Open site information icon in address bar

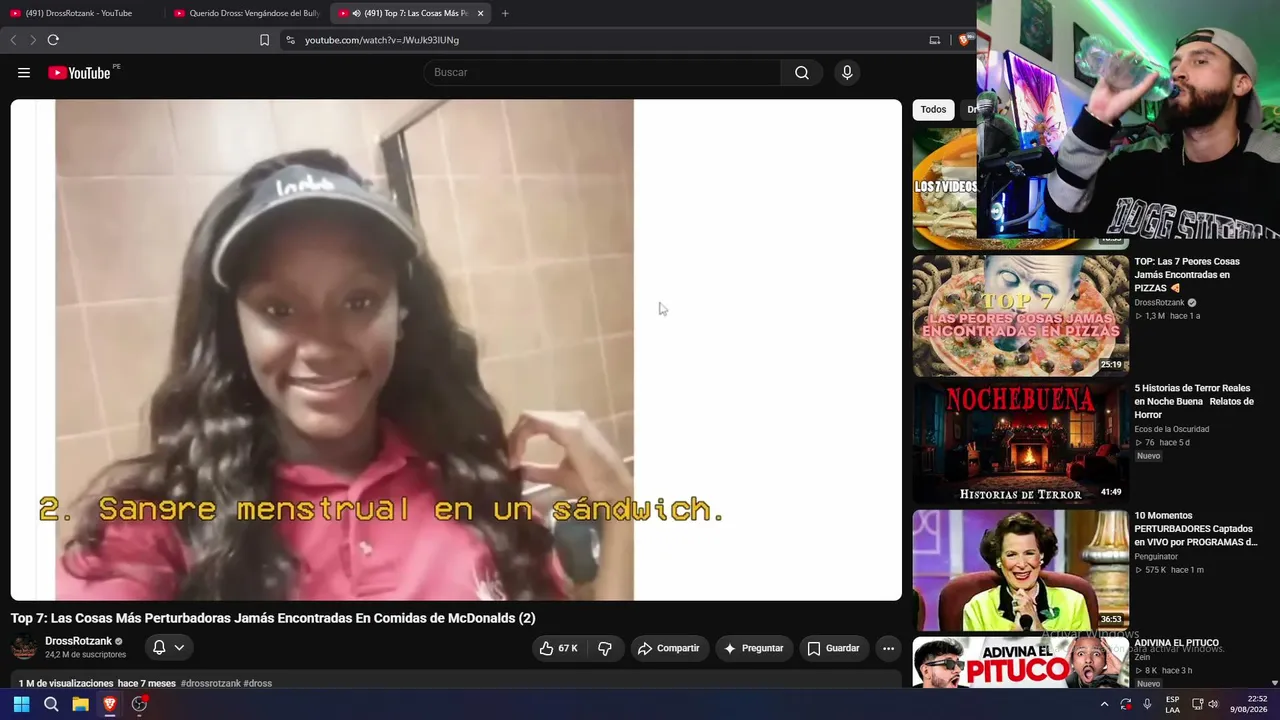[x=290, y=40]
